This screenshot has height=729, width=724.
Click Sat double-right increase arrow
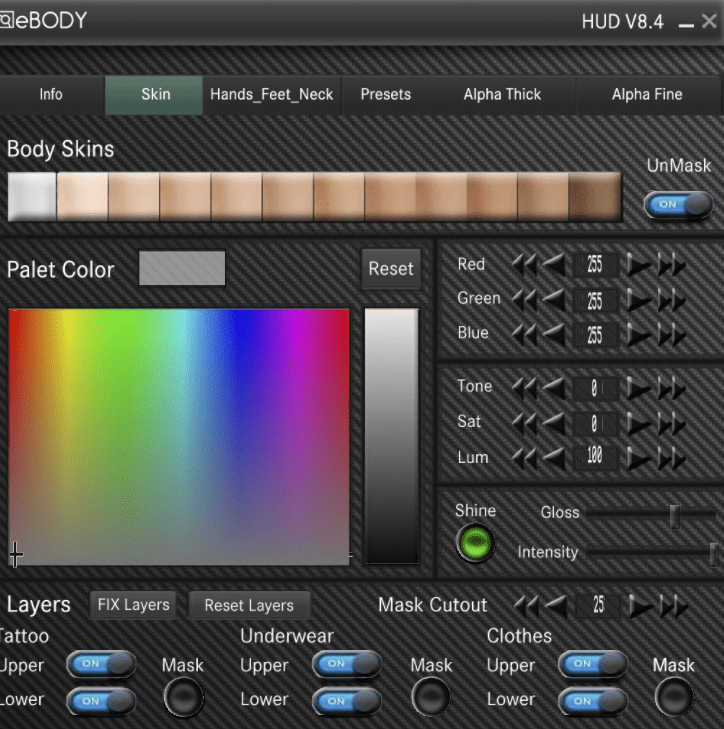pyautogui.click(x=673, y=423)
